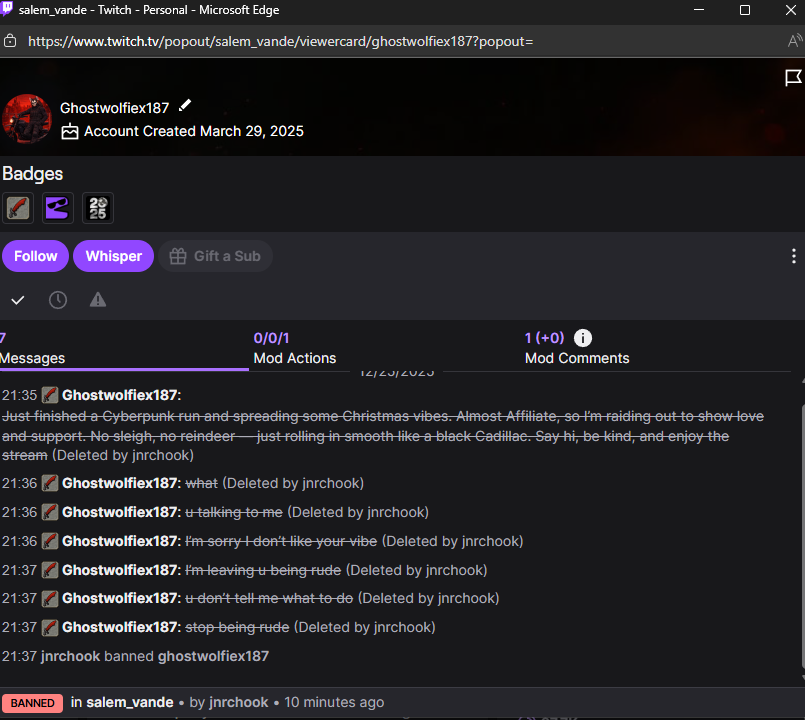Click the 'jnrchook banned ghostwolfiex187' log line
Viewport: 805px width, 720px height.
[x=135, y=656]
